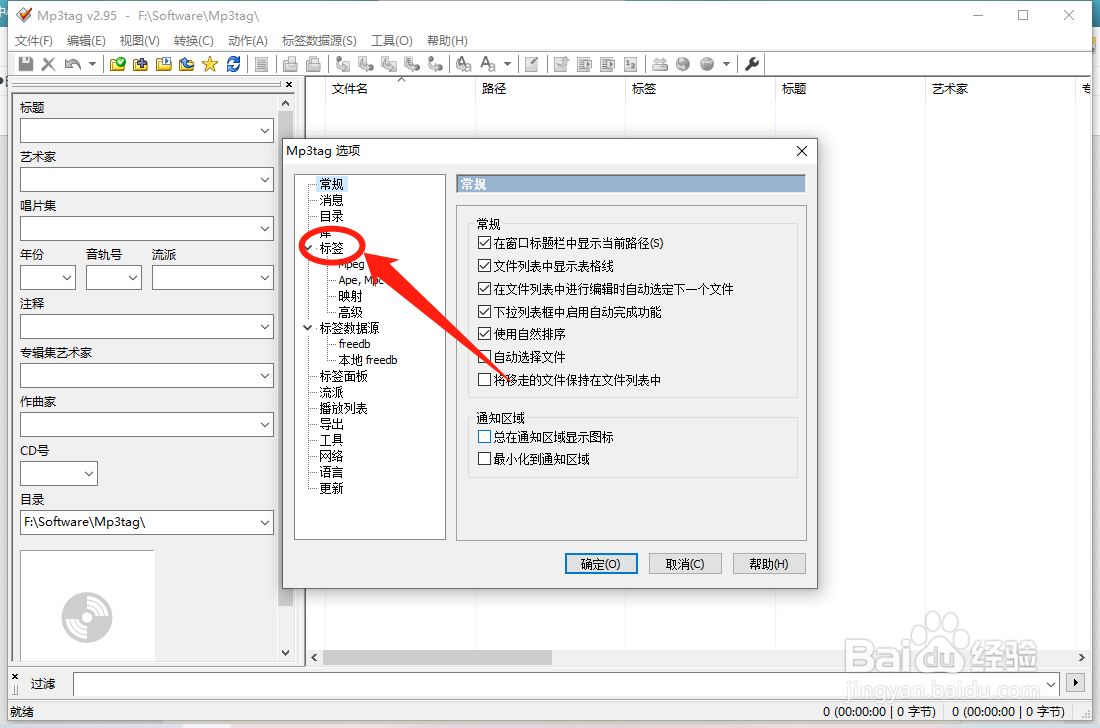The image size is (1100, 728).
Task: Click the Extended tags pencil-on-page icon
Action: 532,64
